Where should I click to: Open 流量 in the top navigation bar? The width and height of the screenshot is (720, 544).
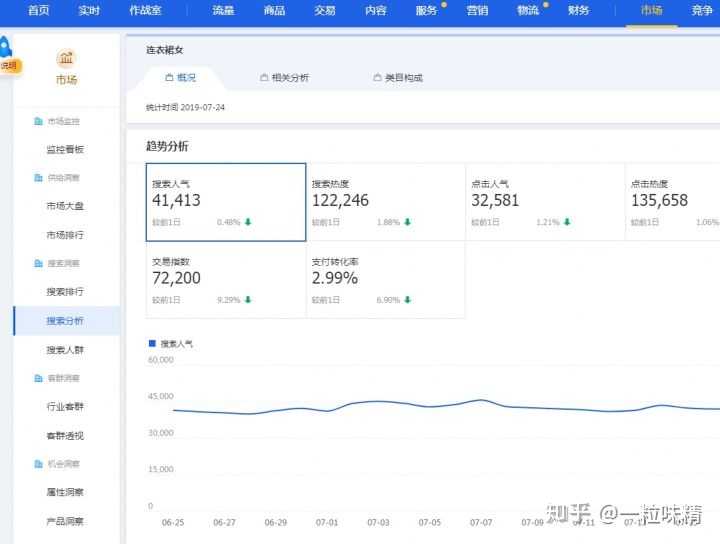pos(223,11)
